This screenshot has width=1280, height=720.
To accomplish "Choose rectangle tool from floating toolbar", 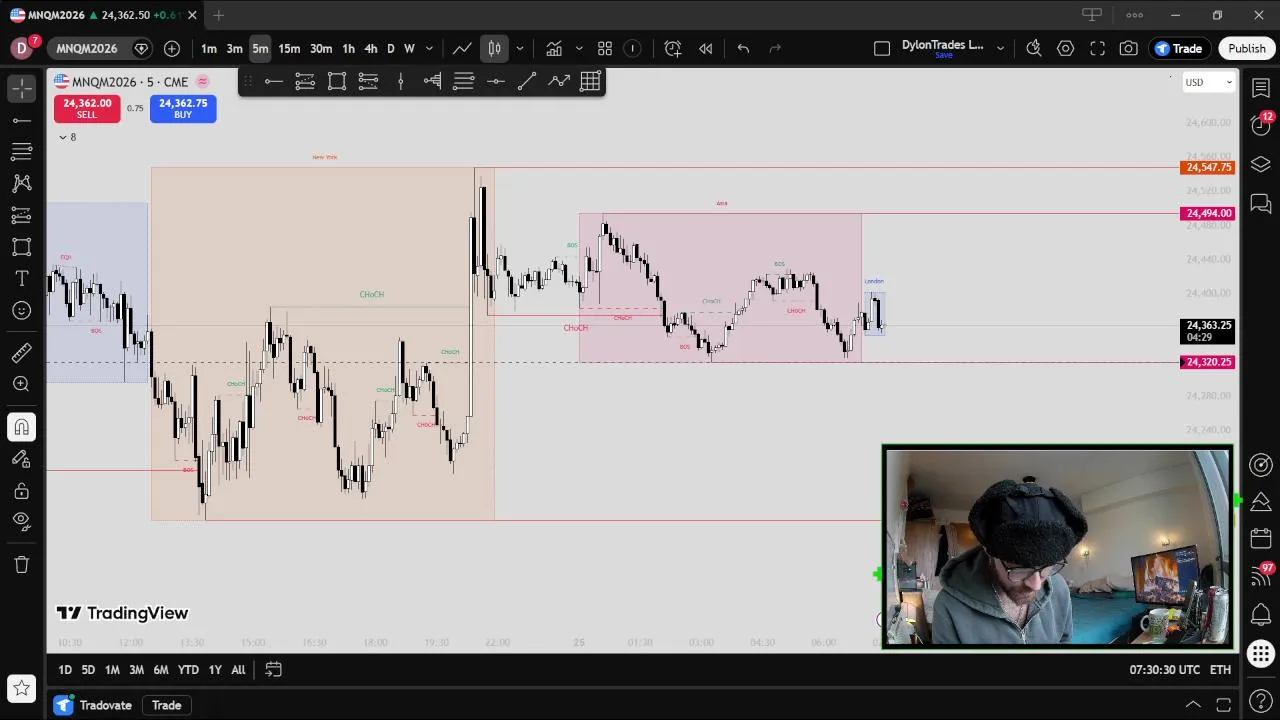I will coord(337,82).
